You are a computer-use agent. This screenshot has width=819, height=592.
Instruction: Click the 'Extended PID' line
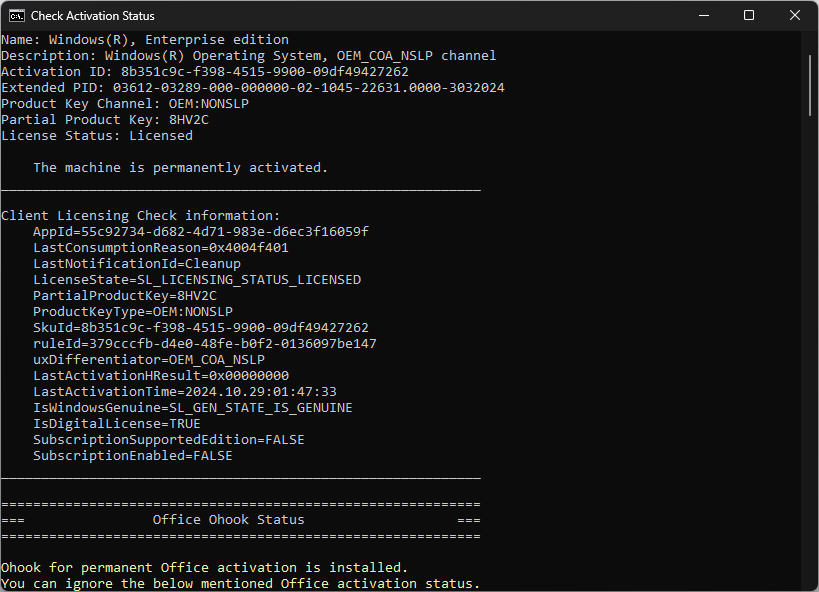[253, 88]
